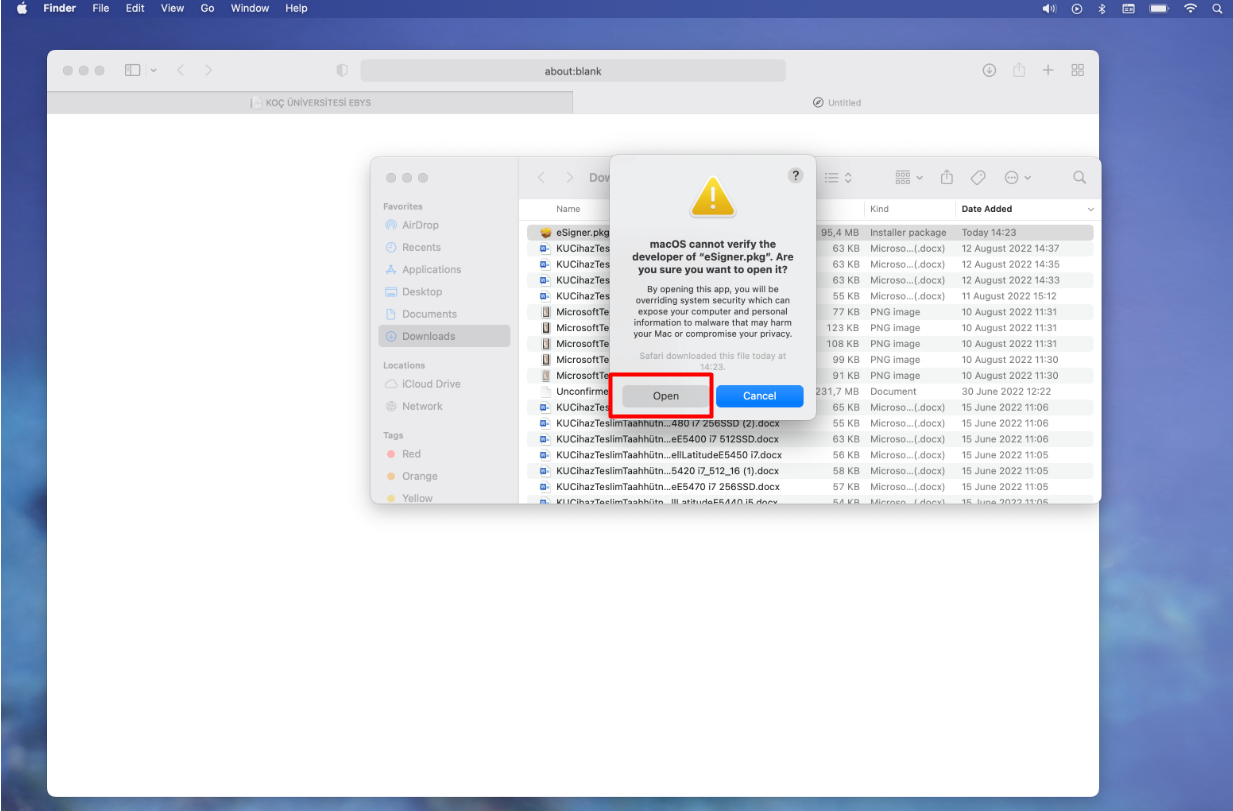Click the about:blank address bar
The height and width of the screenshot is (811, 1233).
point(574,70)
